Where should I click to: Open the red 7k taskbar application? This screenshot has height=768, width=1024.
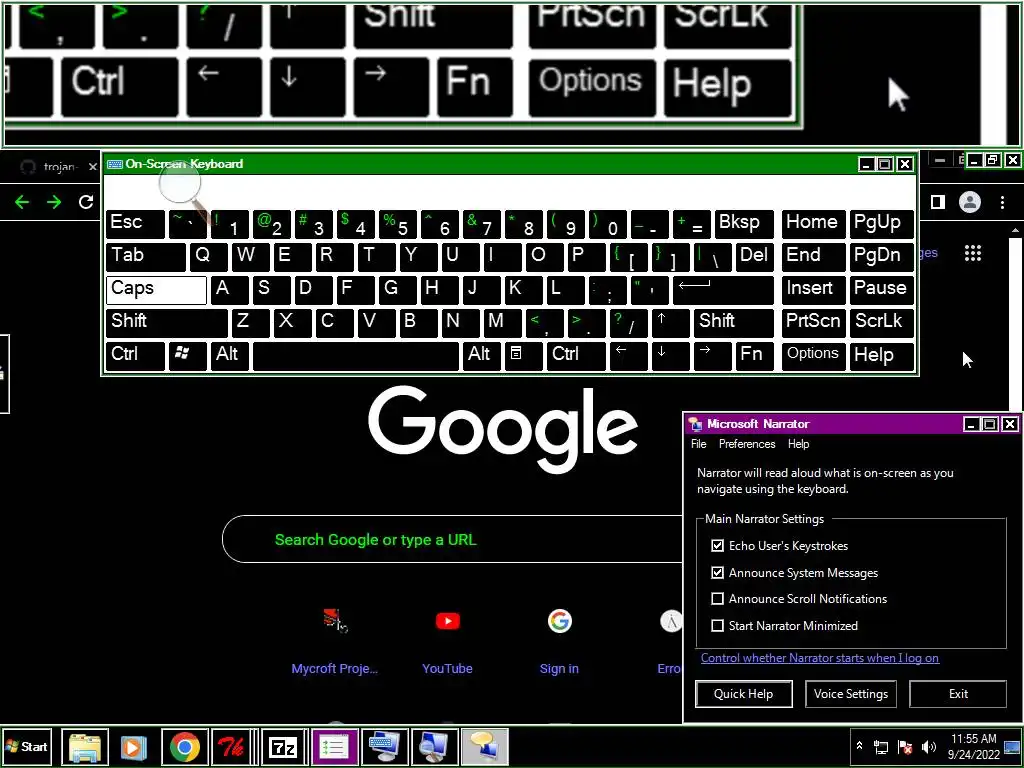(231, 746)
